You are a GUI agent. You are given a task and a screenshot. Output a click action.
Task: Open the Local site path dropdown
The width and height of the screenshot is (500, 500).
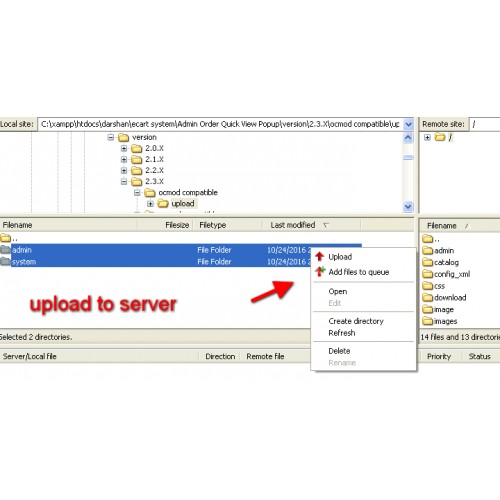[408, 124]
